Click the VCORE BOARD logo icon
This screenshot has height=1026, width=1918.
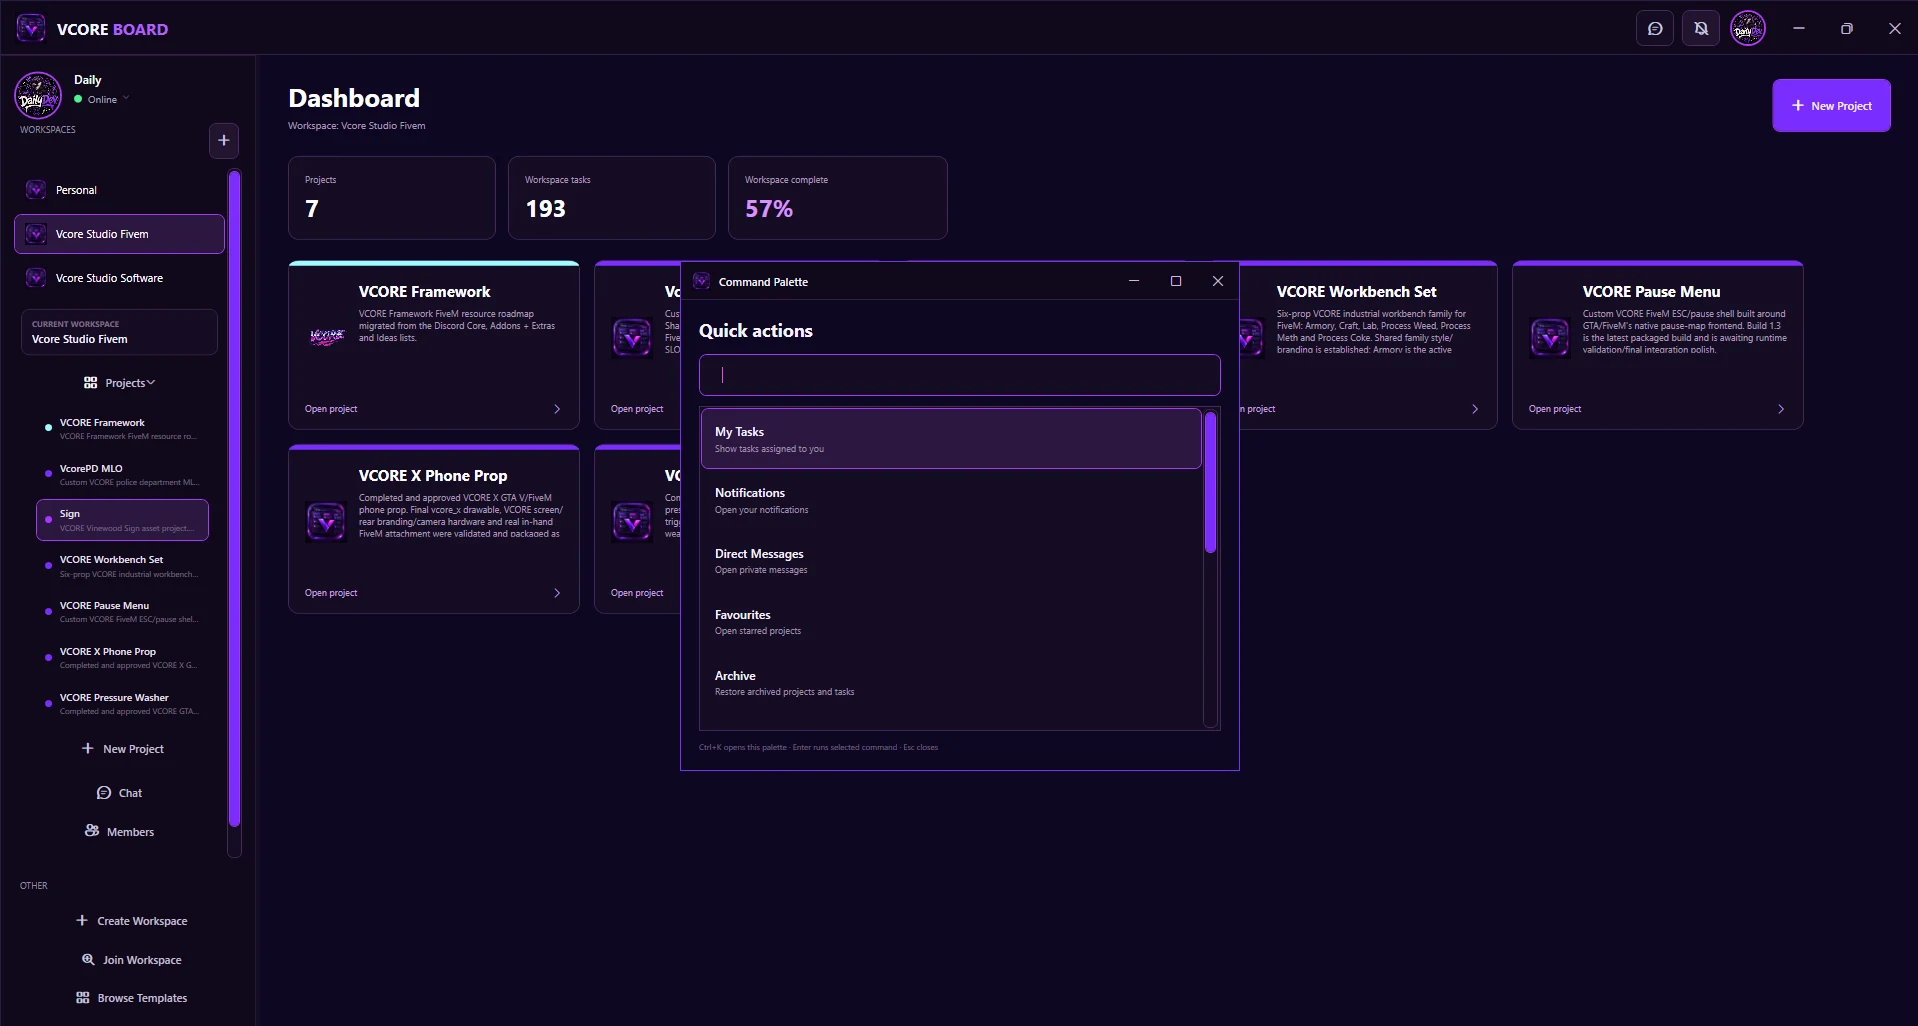pyautogui.click(x=31, y=28)
